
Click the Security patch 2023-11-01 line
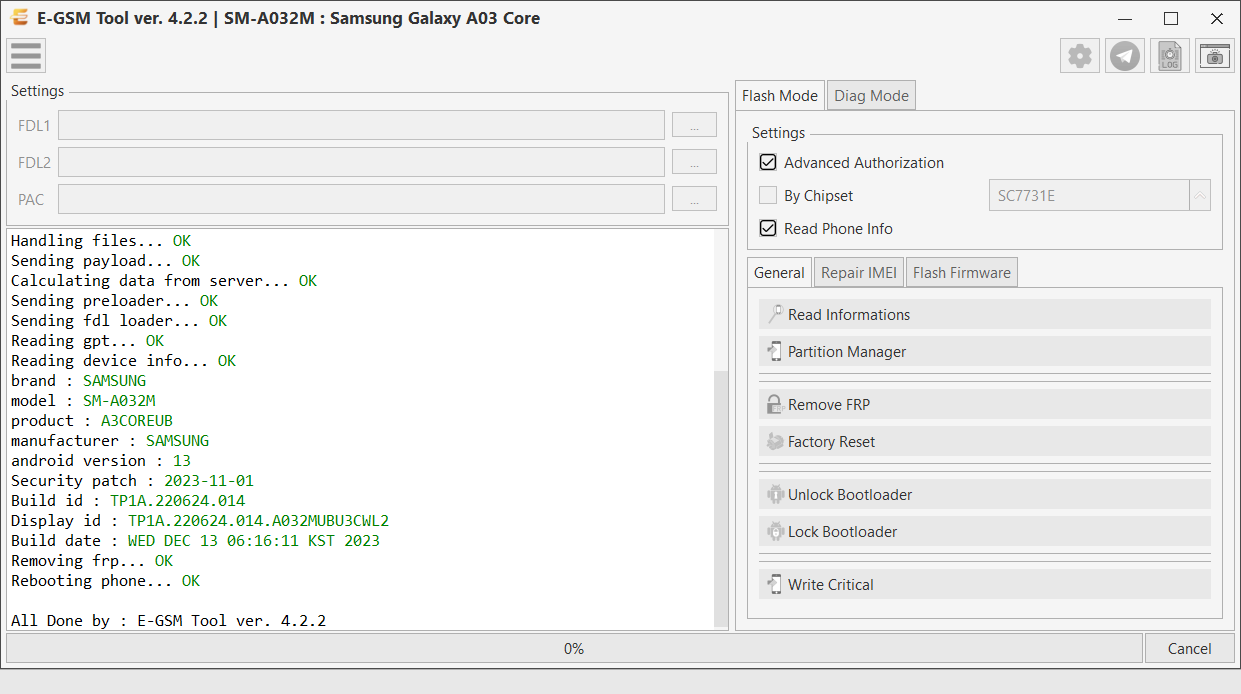(x=133, y=480)
